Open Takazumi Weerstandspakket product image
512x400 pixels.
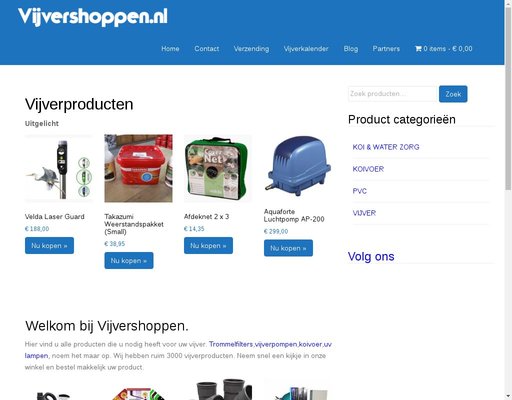(138, 168)
